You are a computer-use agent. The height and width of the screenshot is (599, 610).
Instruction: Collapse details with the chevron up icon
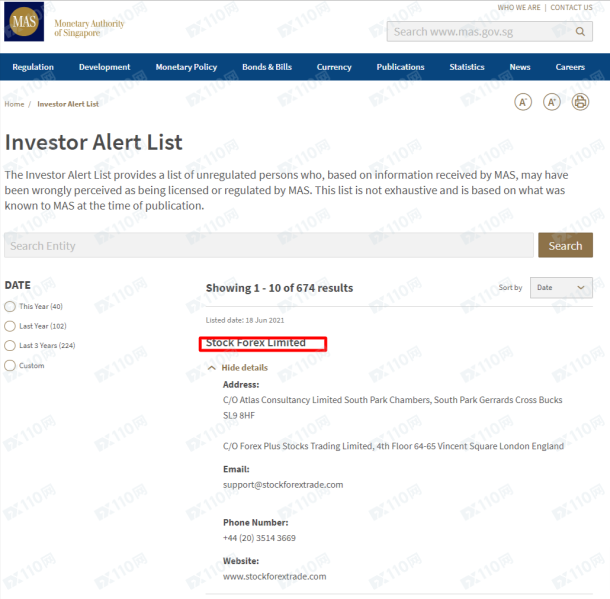click(212, 368)
